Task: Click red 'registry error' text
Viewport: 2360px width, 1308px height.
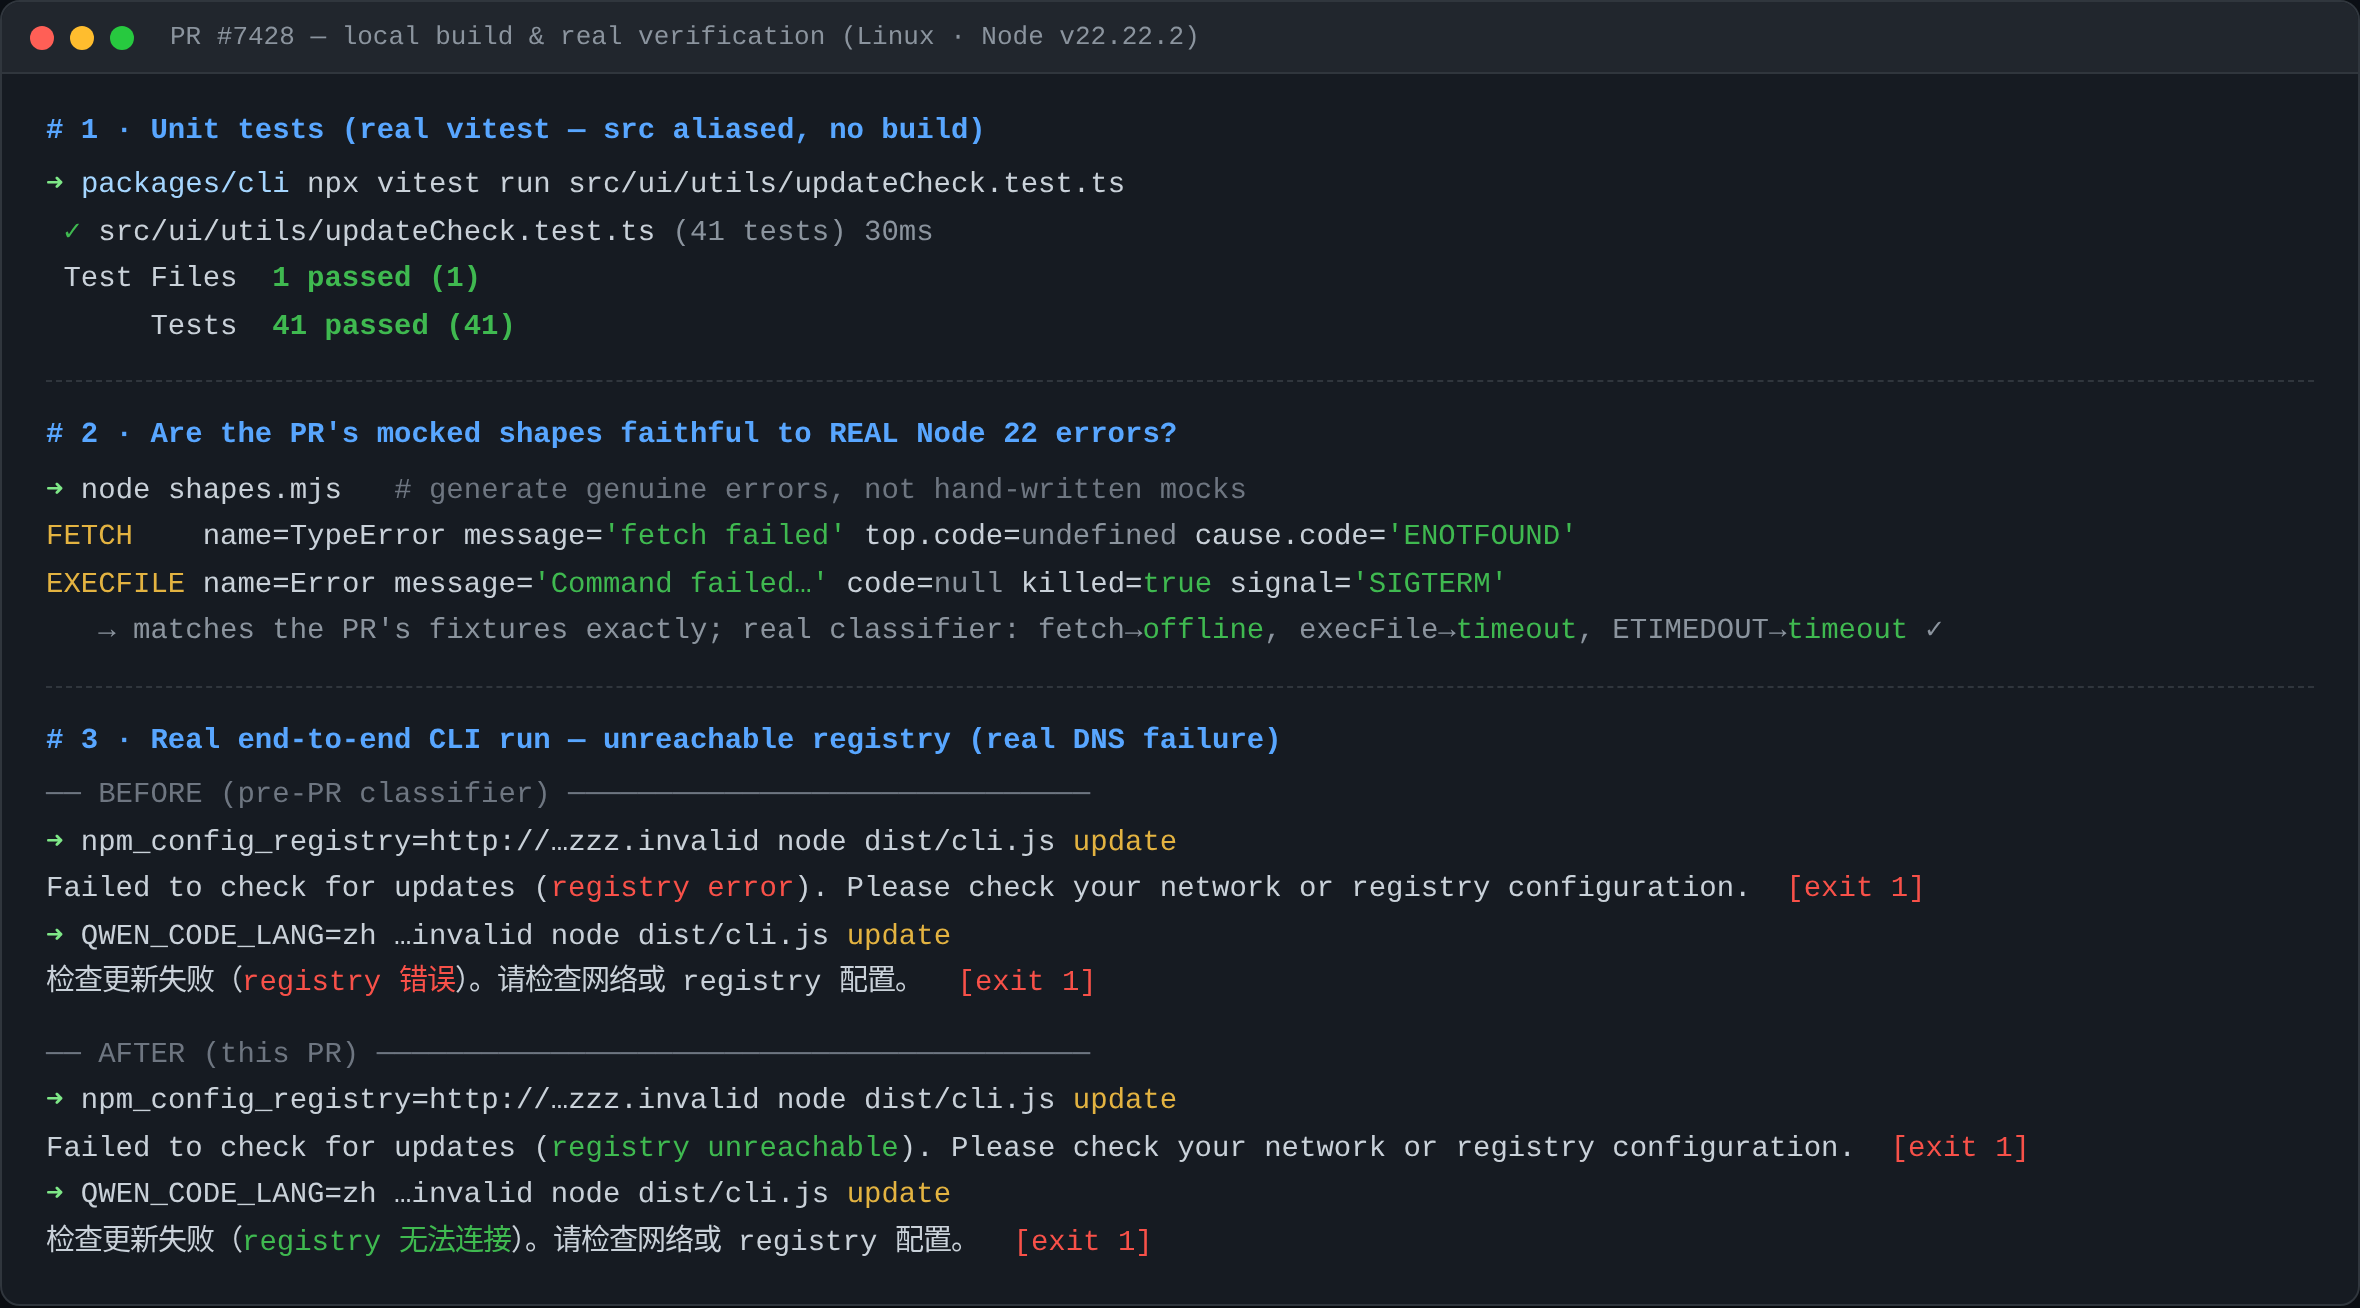Action: pos(672,888)
